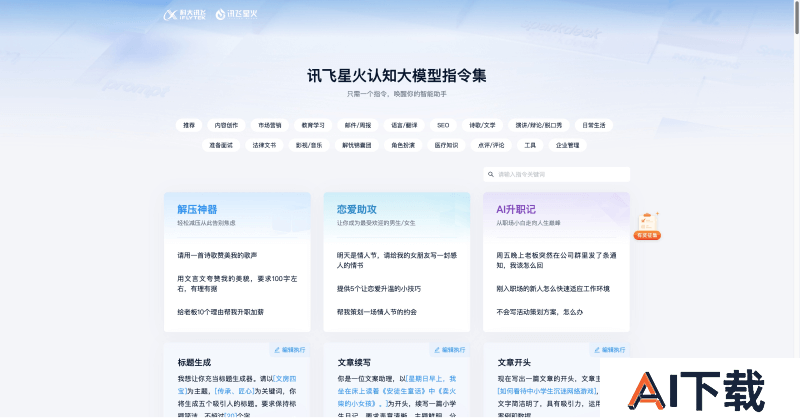Click the magnifier icon in search box
800x418 pixels.
pyautogui.click(x=491, y=175)
